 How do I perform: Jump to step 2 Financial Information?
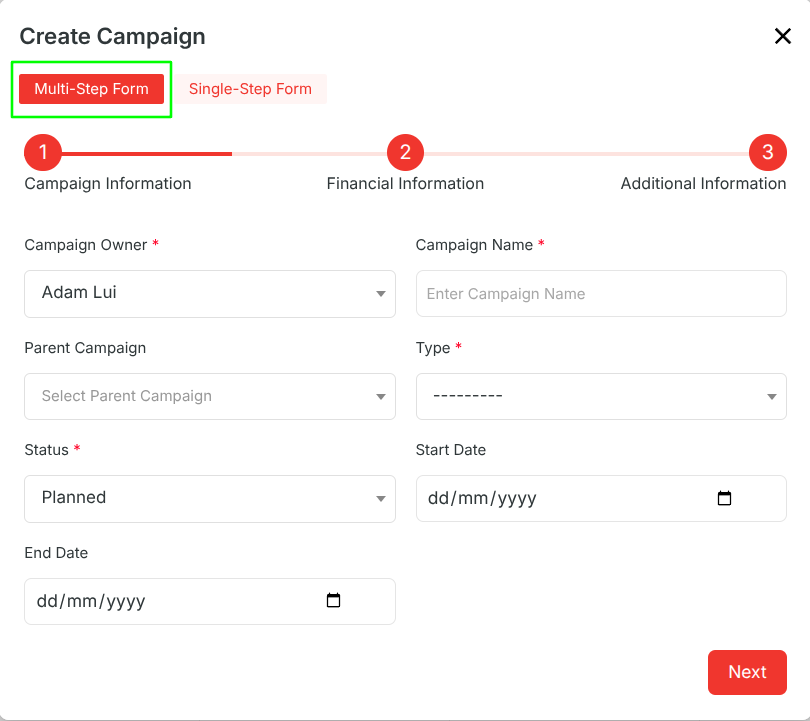[x=406, y=152]
